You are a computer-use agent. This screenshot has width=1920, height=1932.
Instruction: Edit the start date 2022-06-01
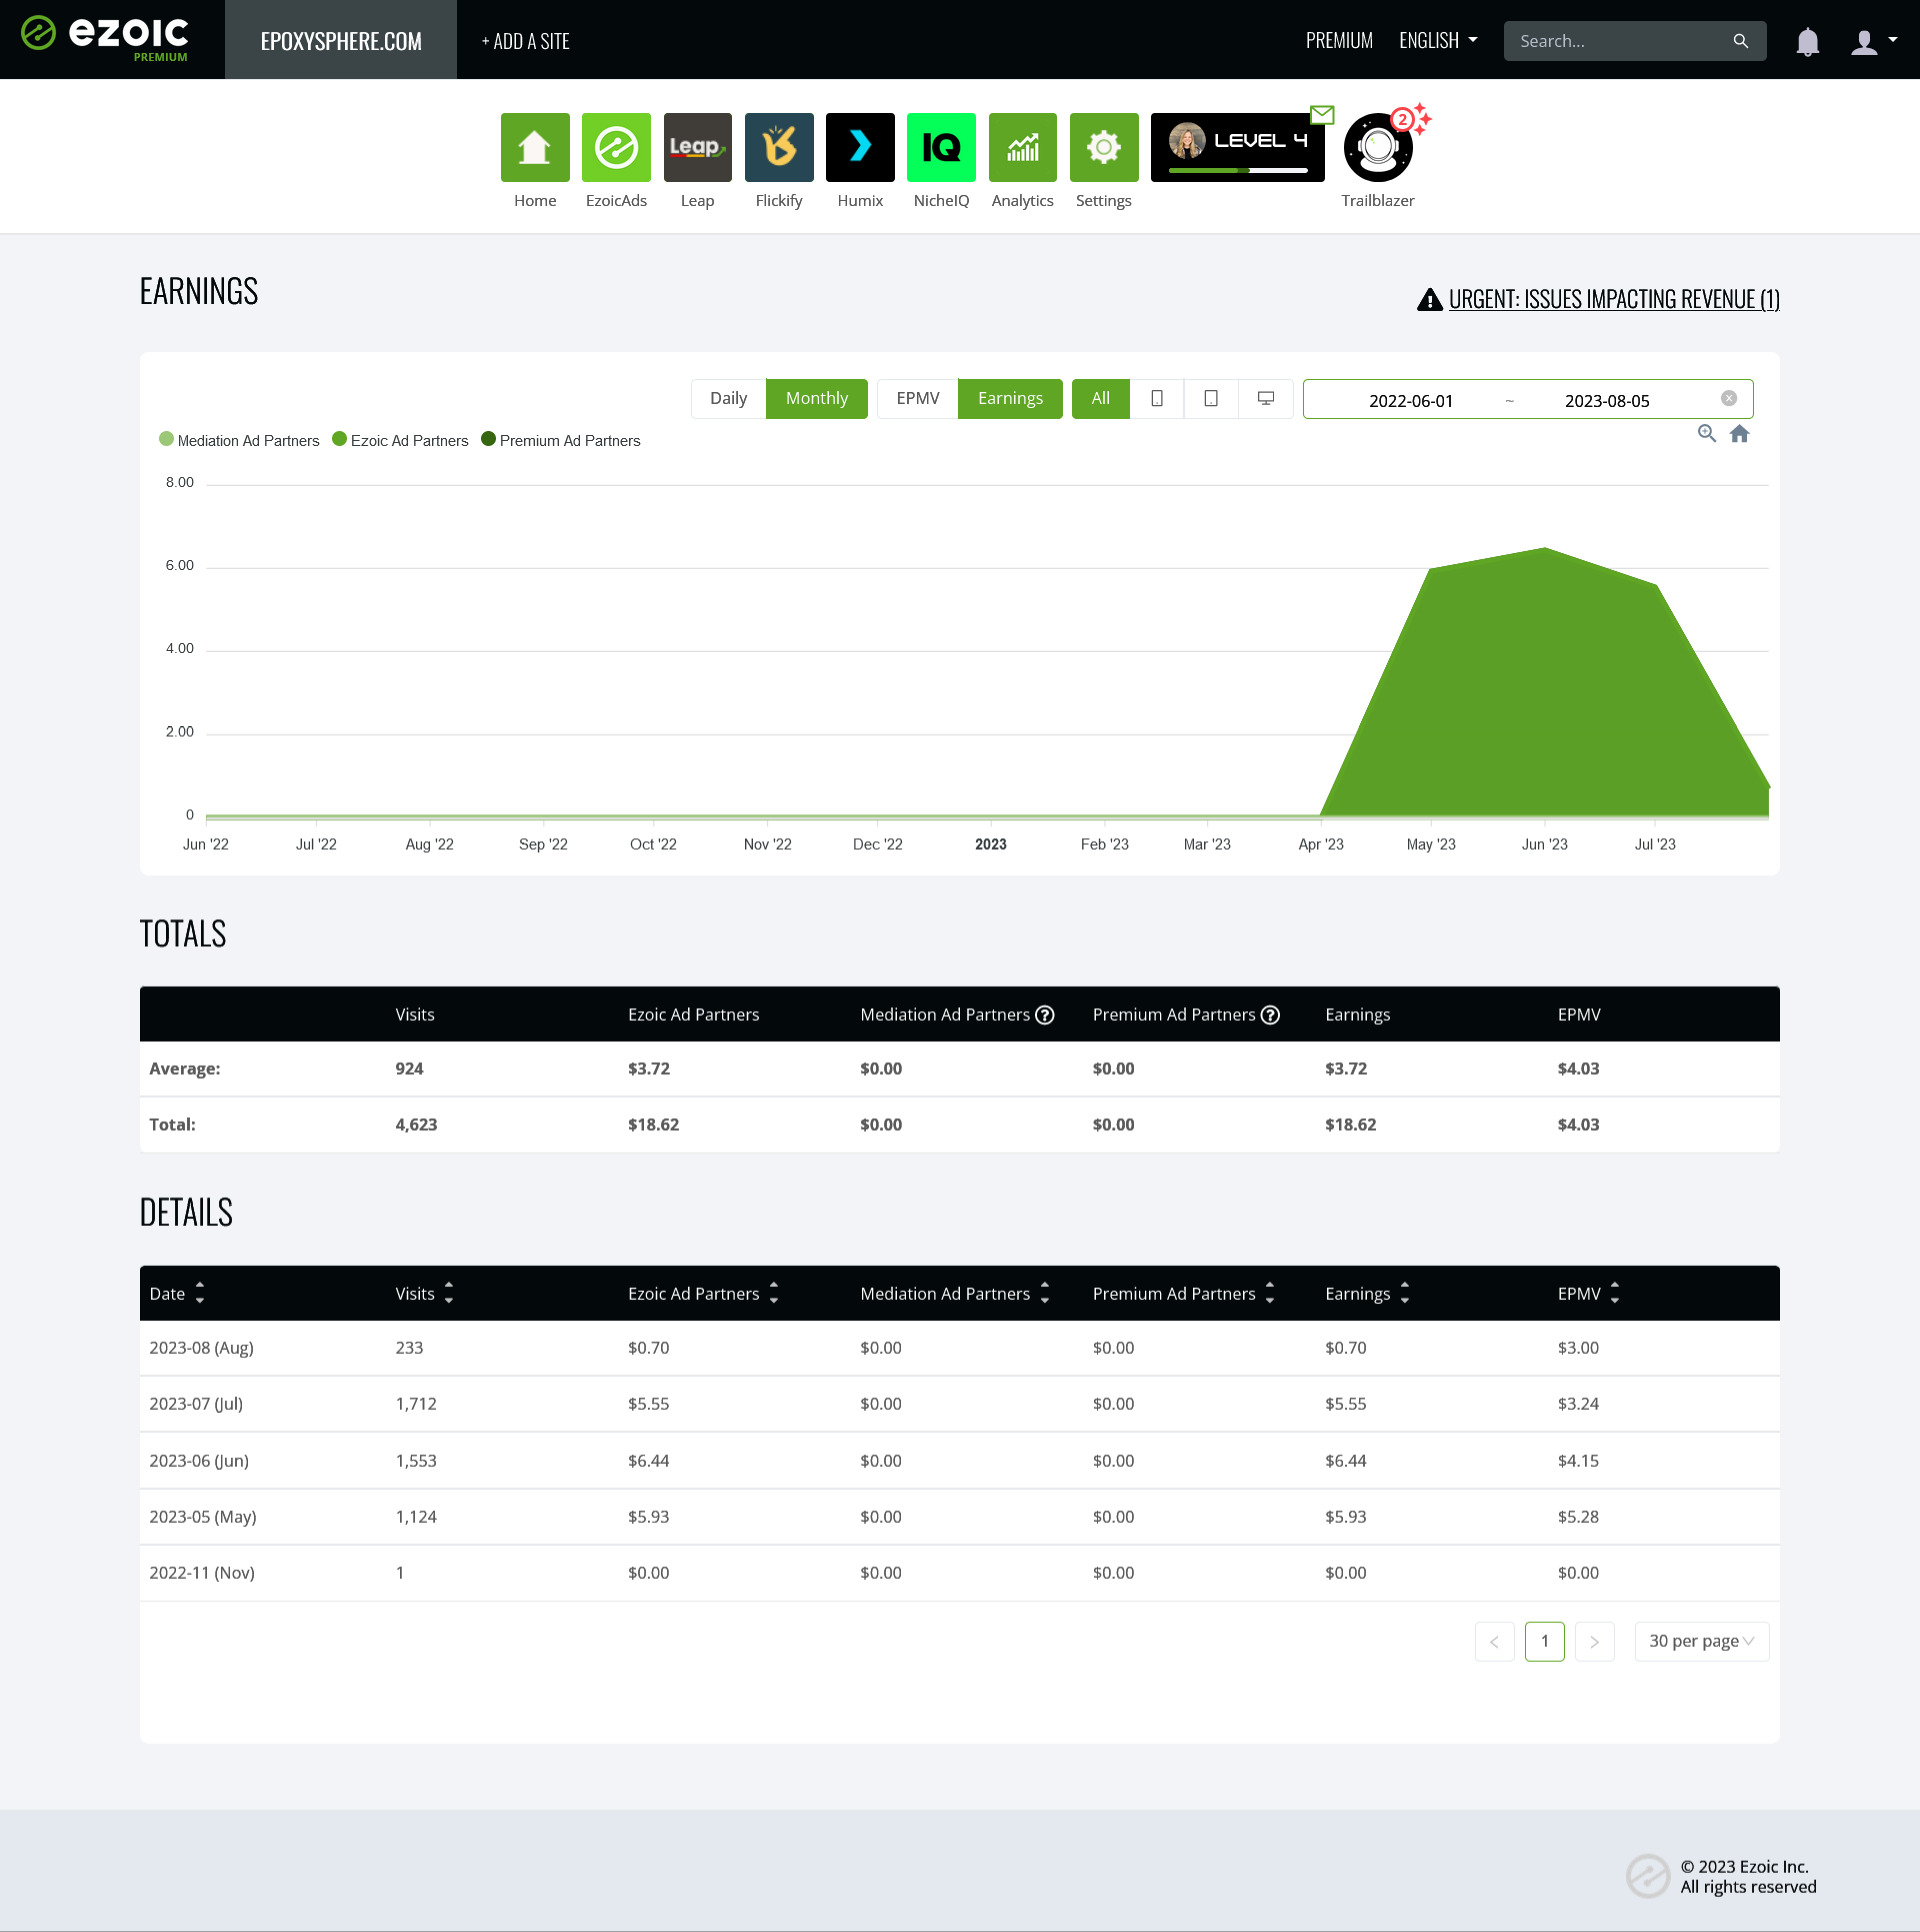[1411, 400]
